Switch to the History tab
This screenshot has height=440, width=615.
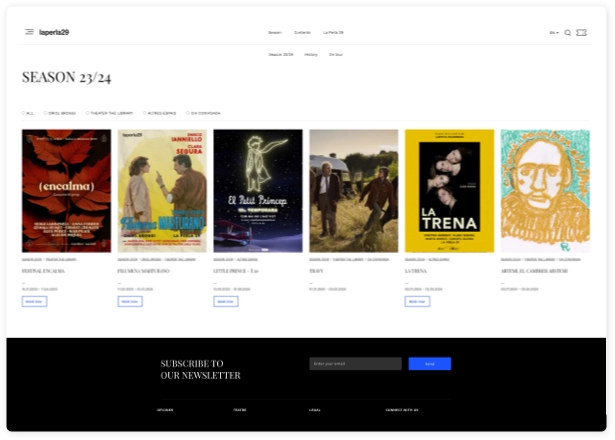pyautogui.click(x=311, y=55)
